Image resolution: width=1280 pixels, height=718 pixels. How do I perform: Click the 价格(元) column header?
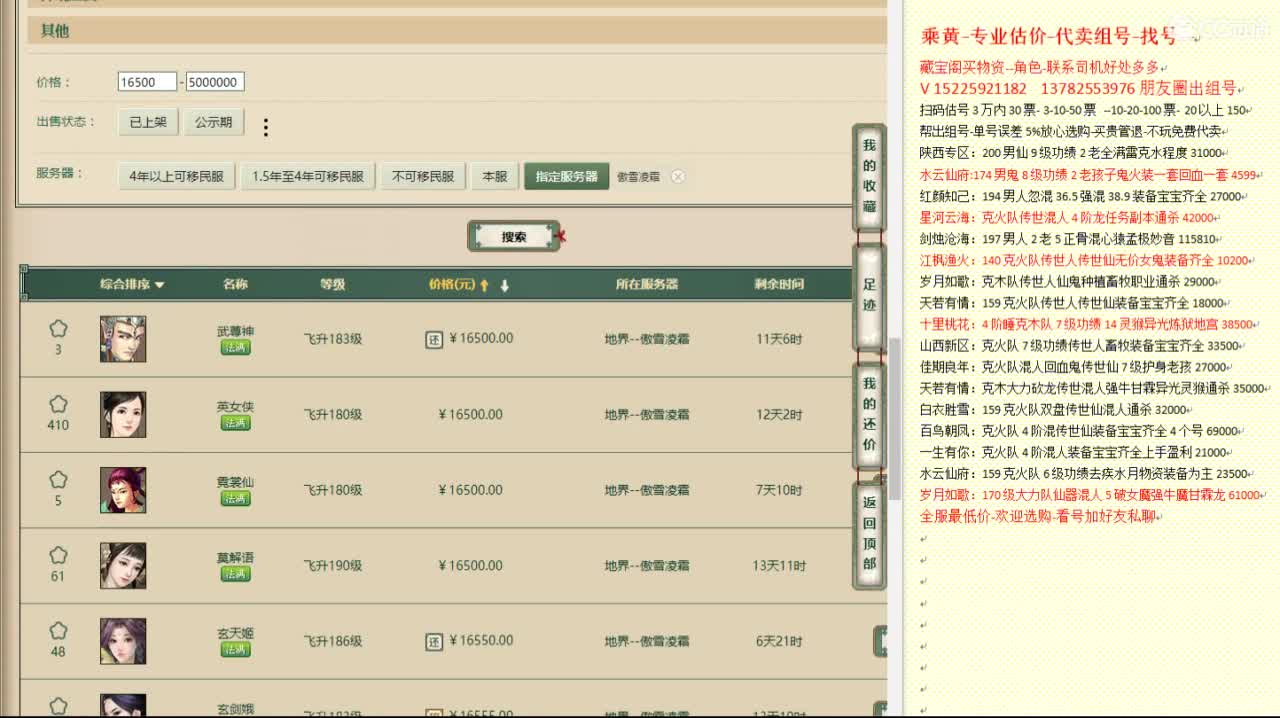click(x=452, y=285)
